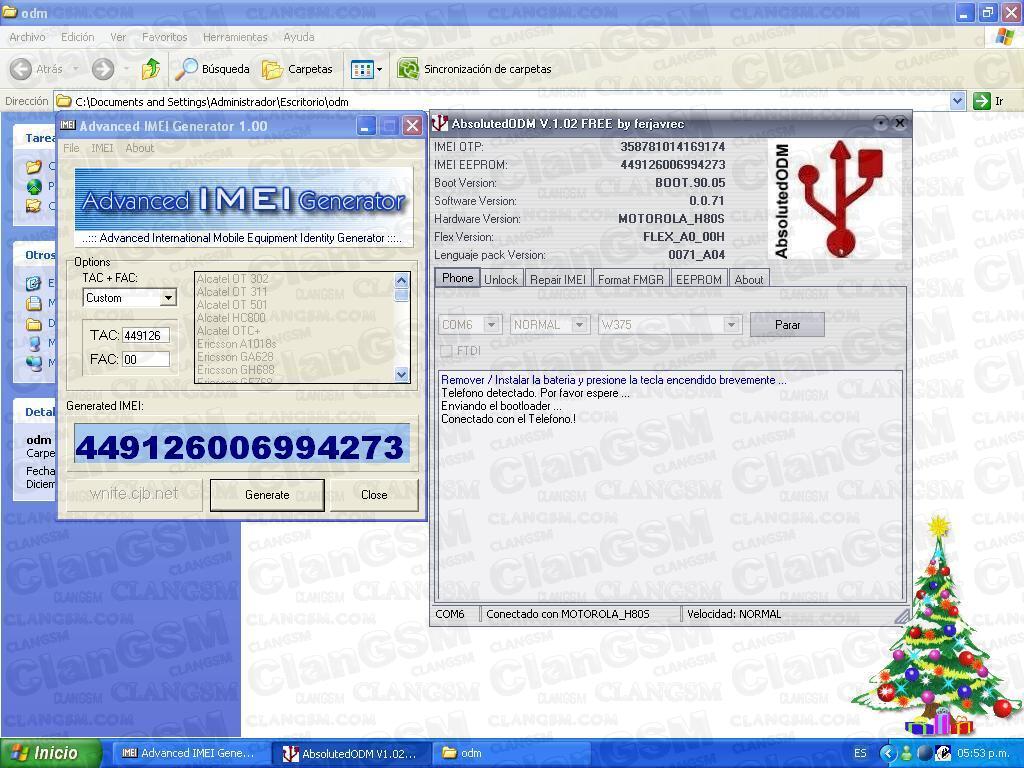The width and height of the screenshot is (1024, 768).
Task: Open the Edición menu
Action: coord(78,37)
